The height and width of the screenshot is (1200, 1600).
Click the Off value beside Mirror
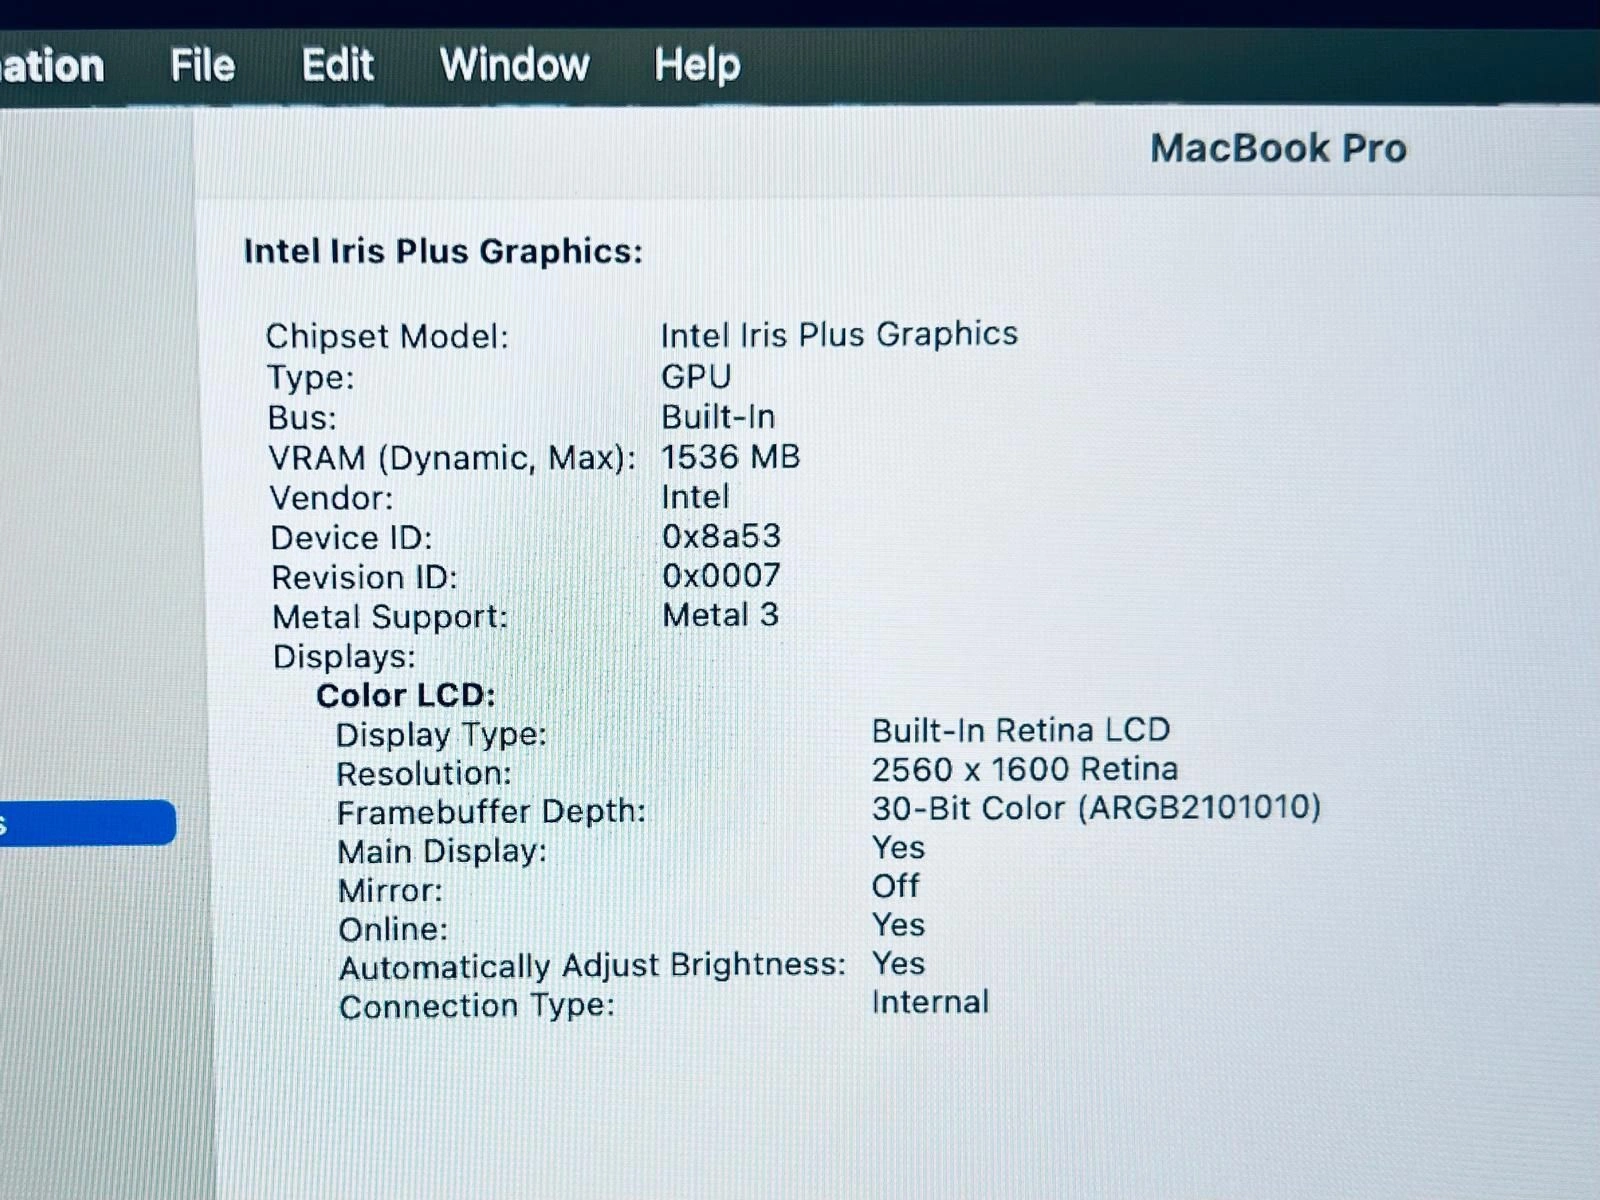895,886
